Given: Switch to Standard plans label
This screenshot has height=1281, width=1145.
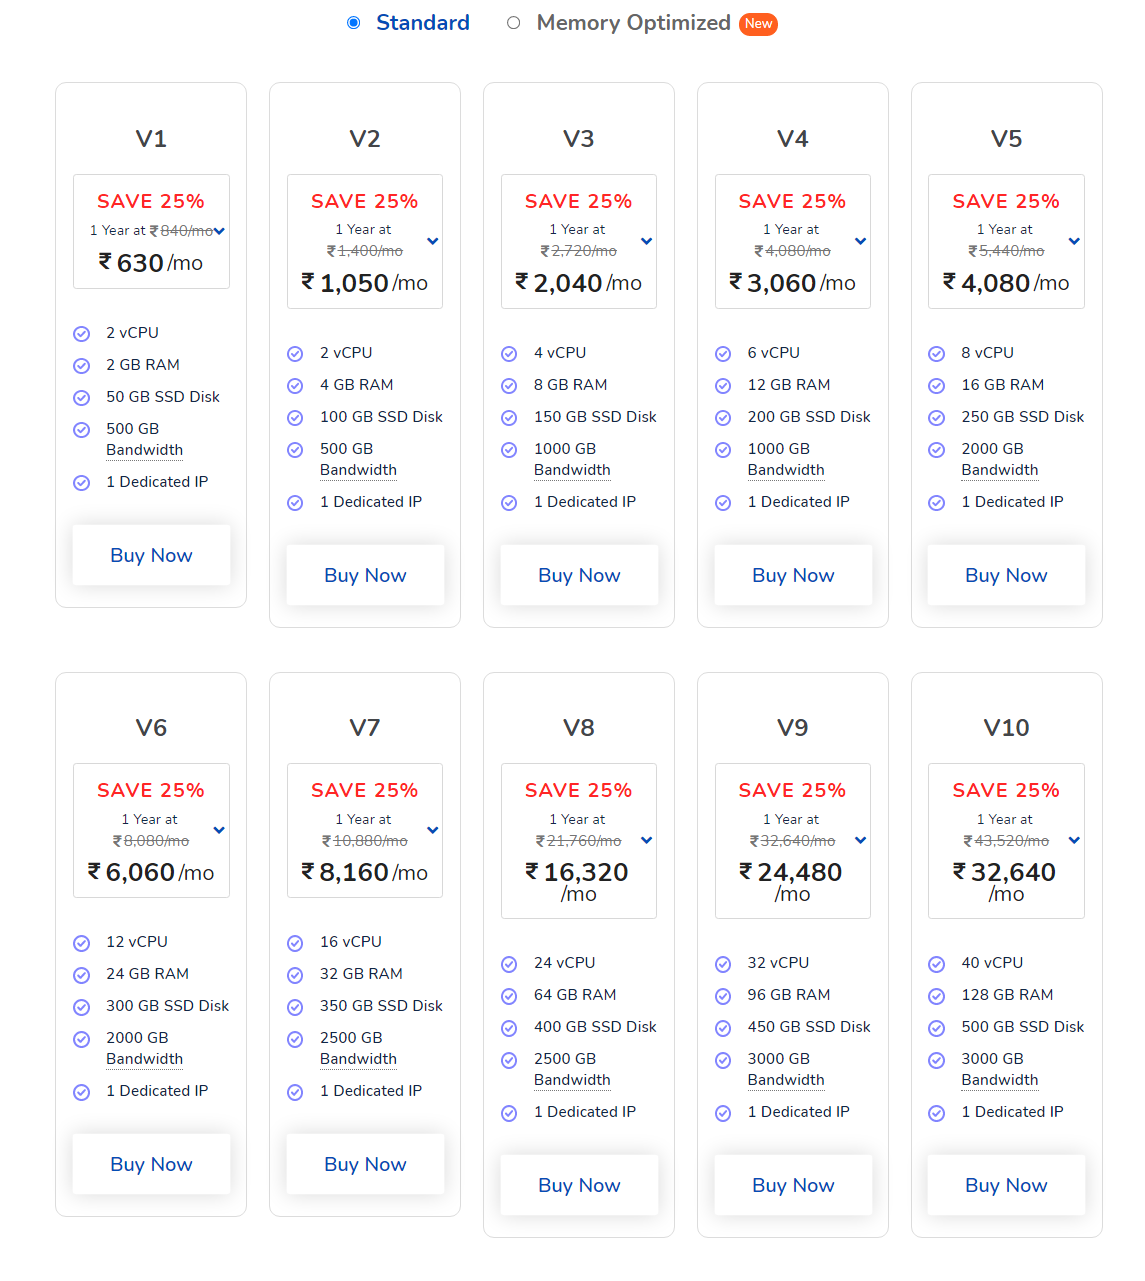Looking at the screenshot, I should pyautogui.click(x=423, y=23).
